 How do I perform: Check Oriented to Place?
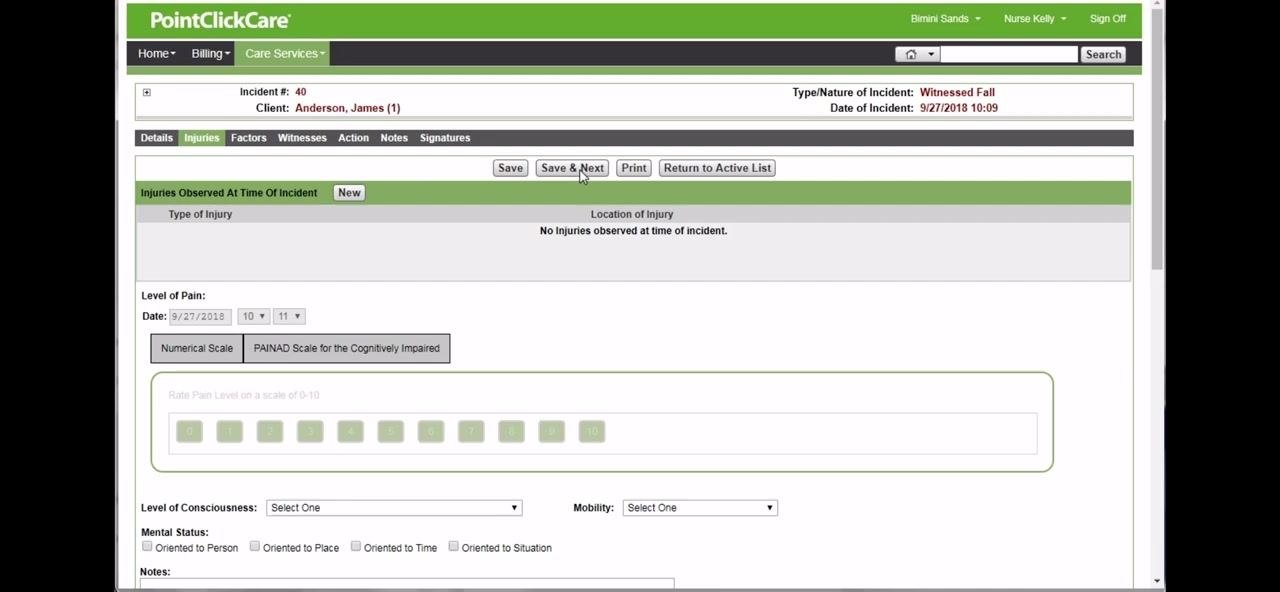[255, 547]
